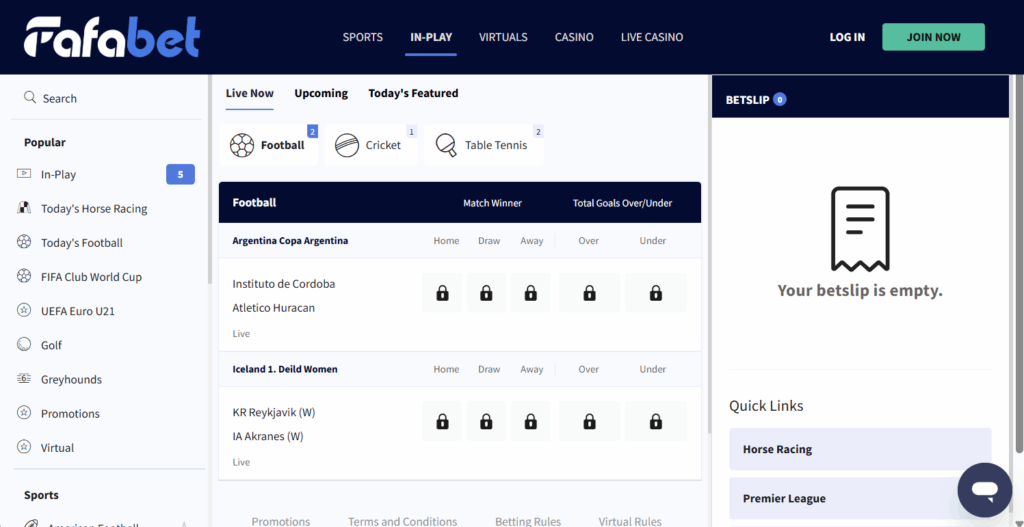Click locked Over odds for KR Reykjavik (W)
The height and width of the screenshot is (527, 1024).
pos(589,421)
